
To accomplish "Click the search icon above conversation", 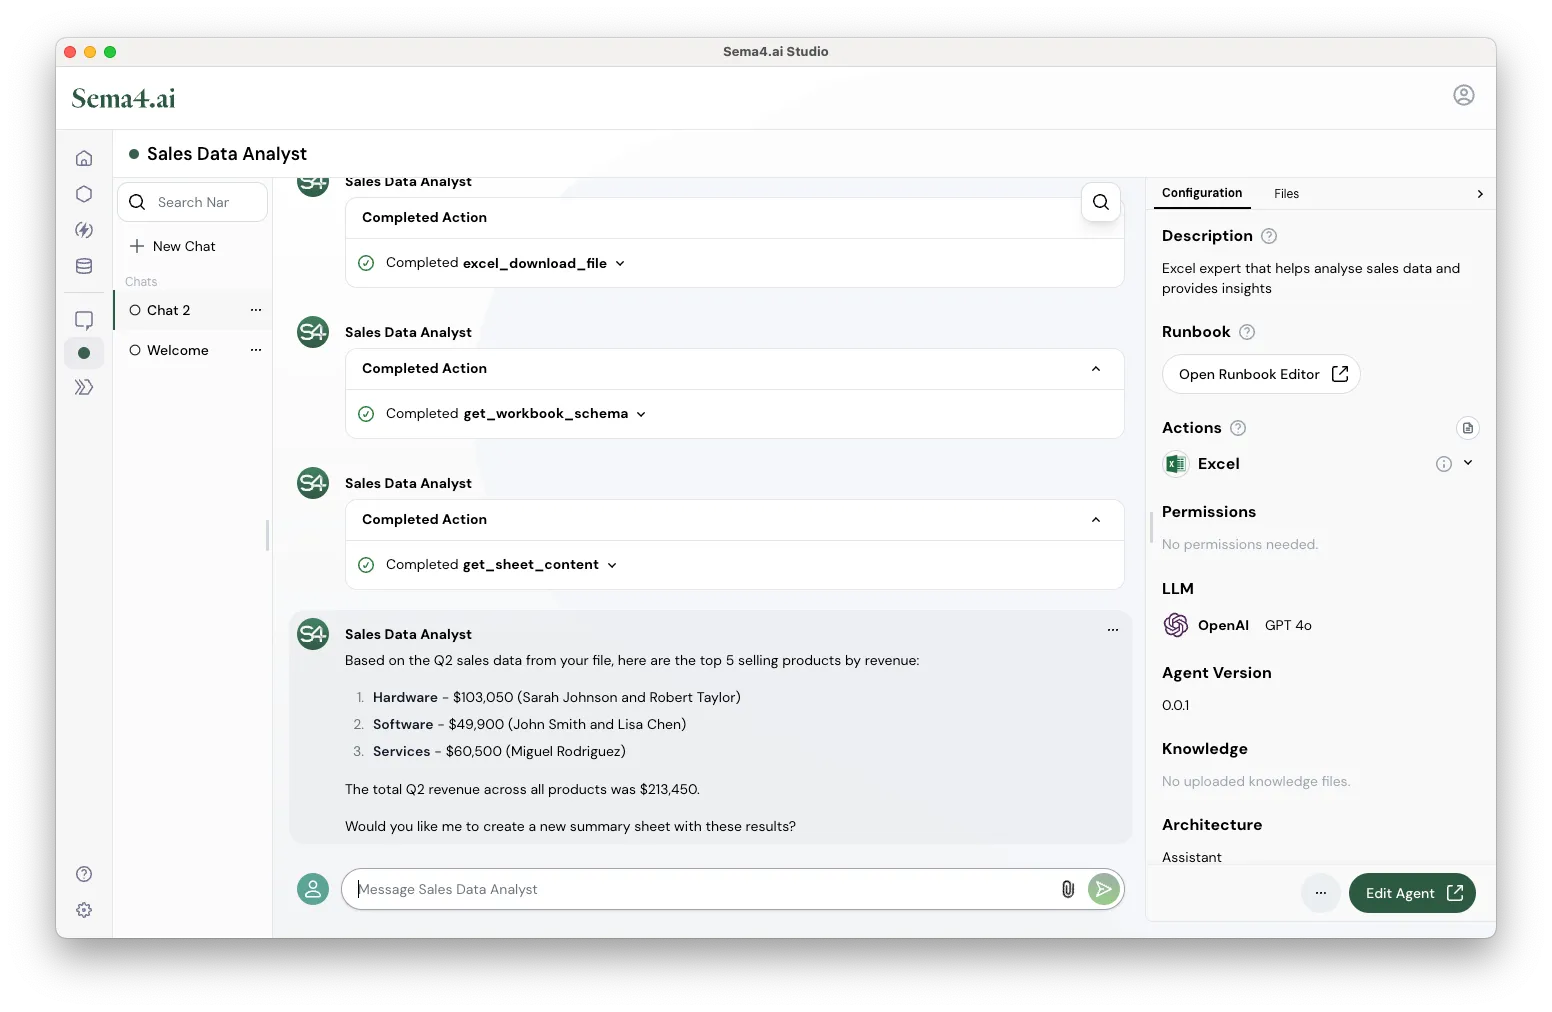I will [1100, 202].
